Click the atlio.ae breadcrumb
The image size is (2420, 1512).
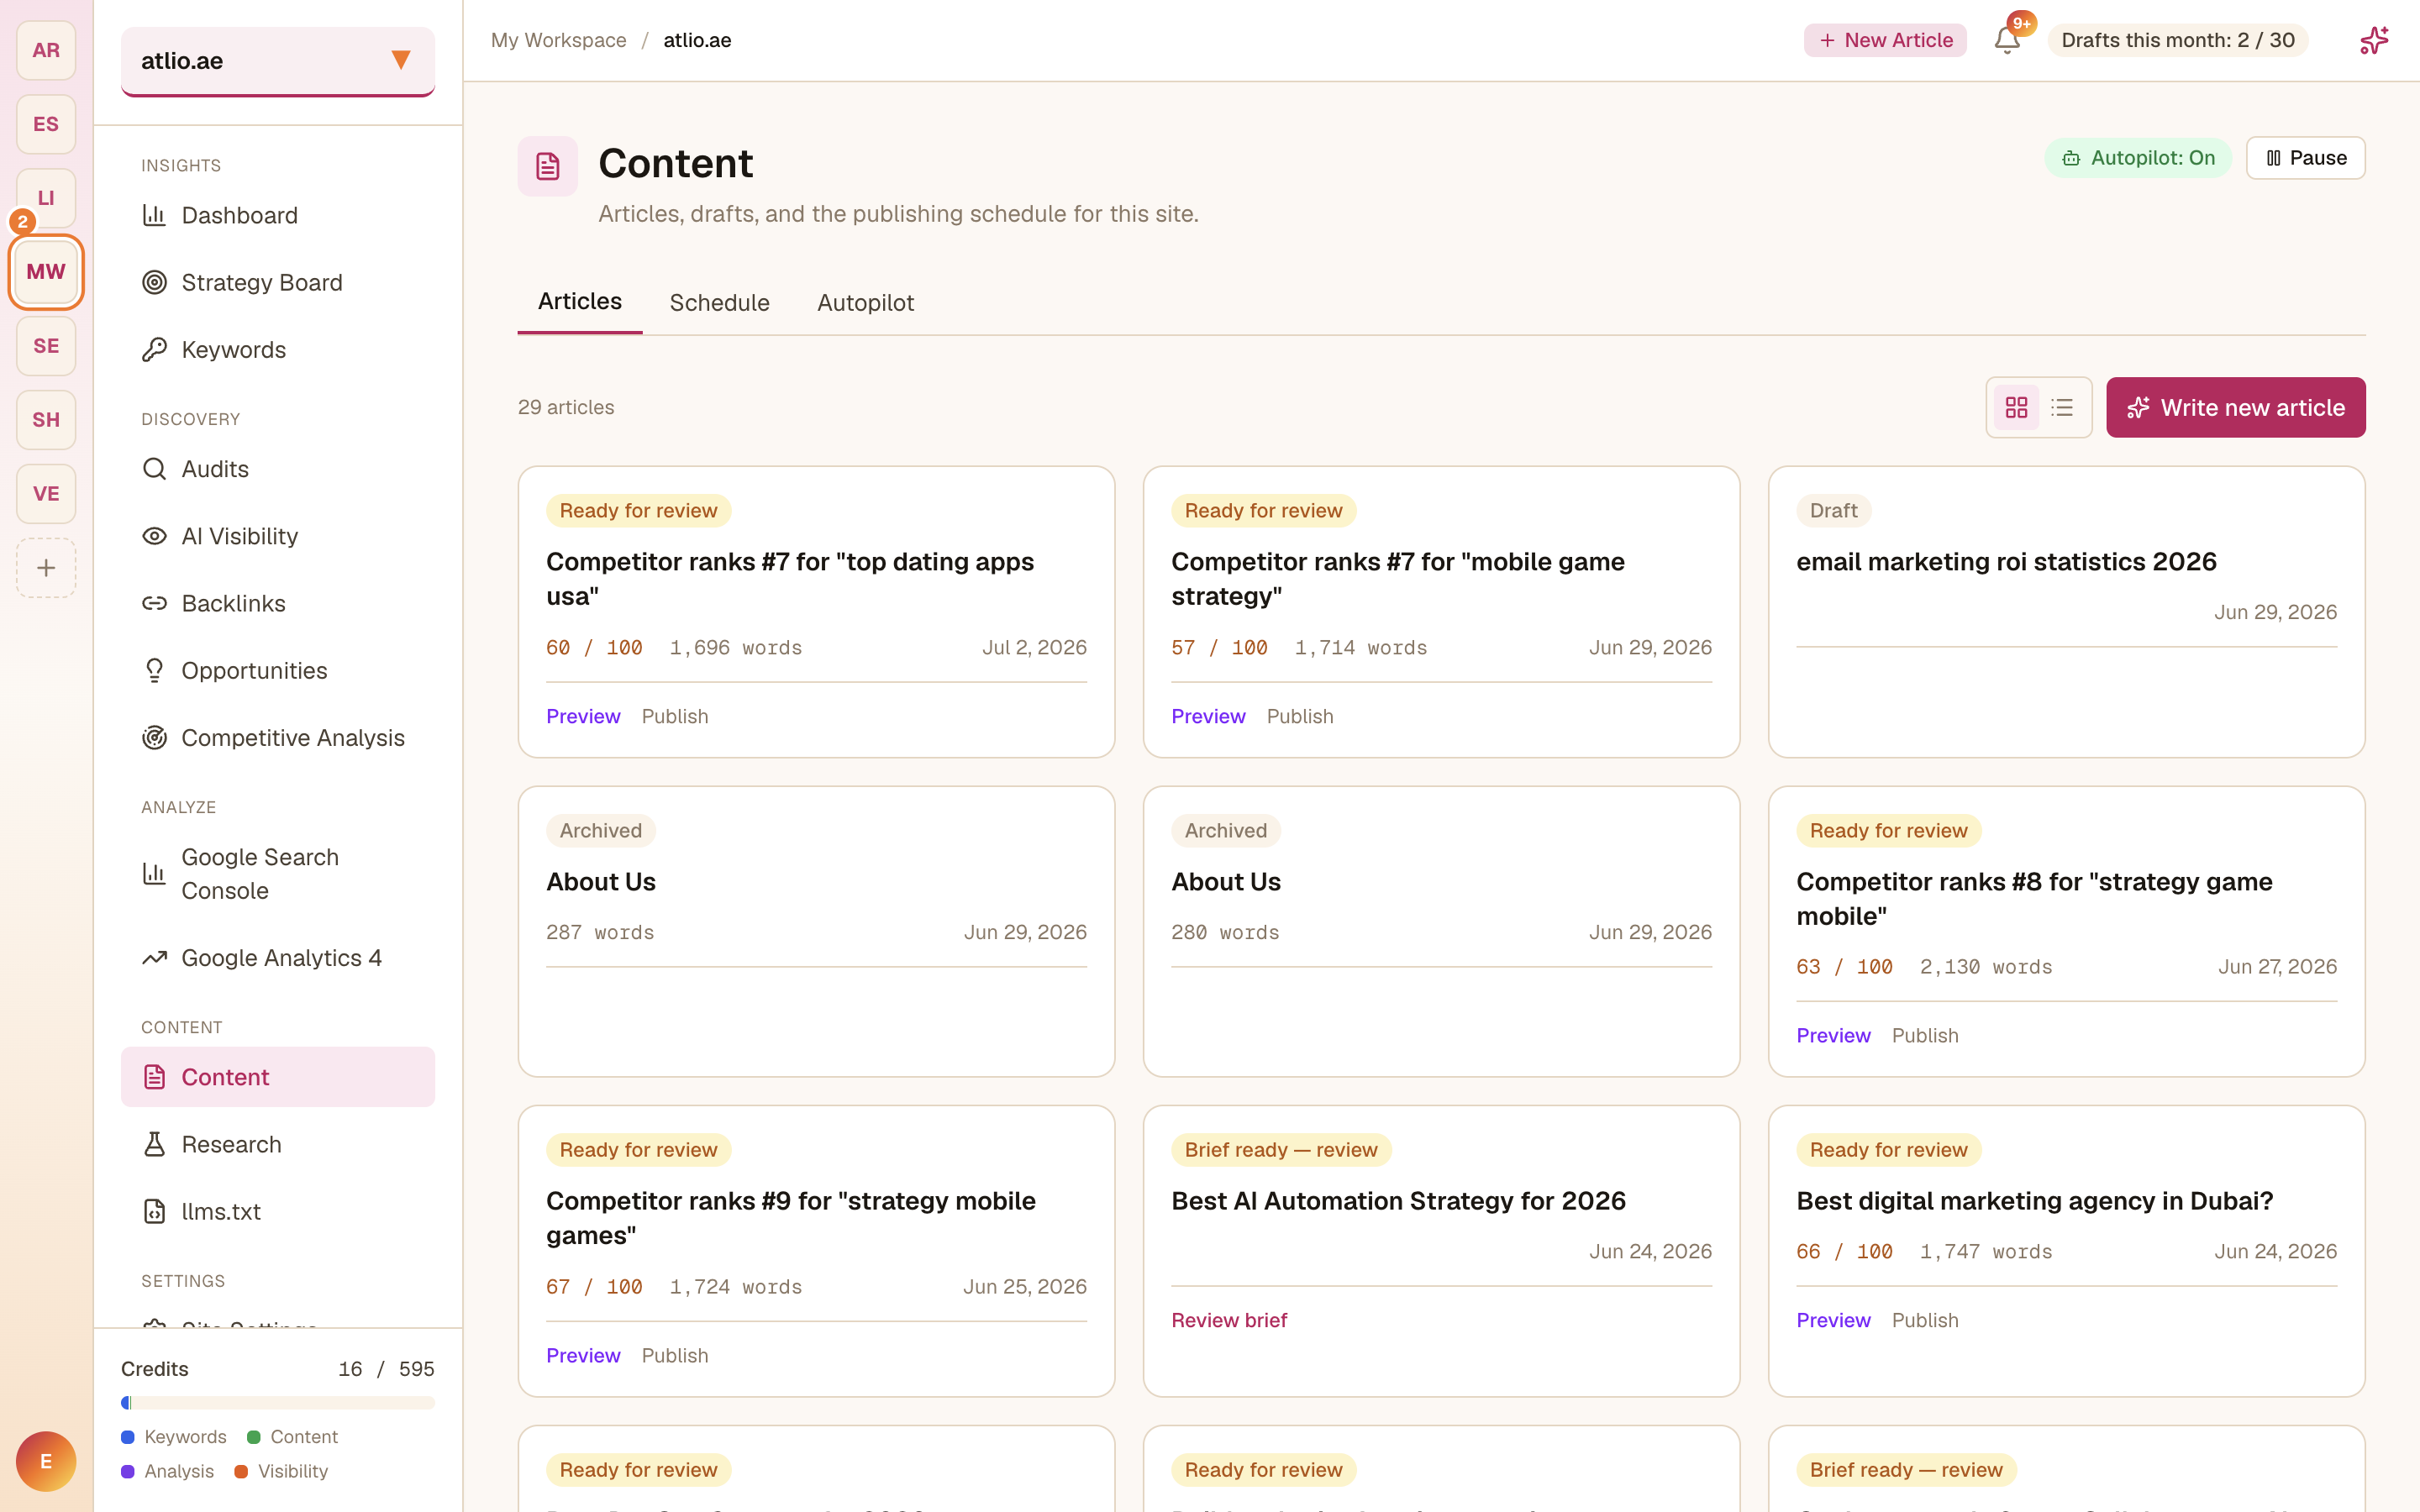click(697, 40)
